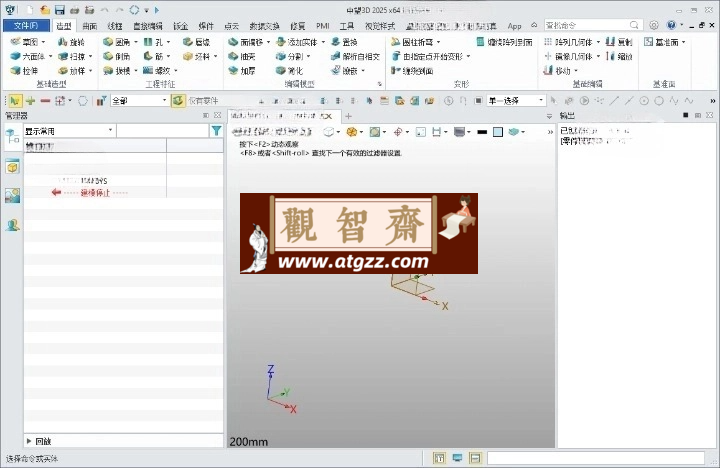The image size is (720, 468).
Task: Select the 置换 replace tool
Action: pos(344,42)
